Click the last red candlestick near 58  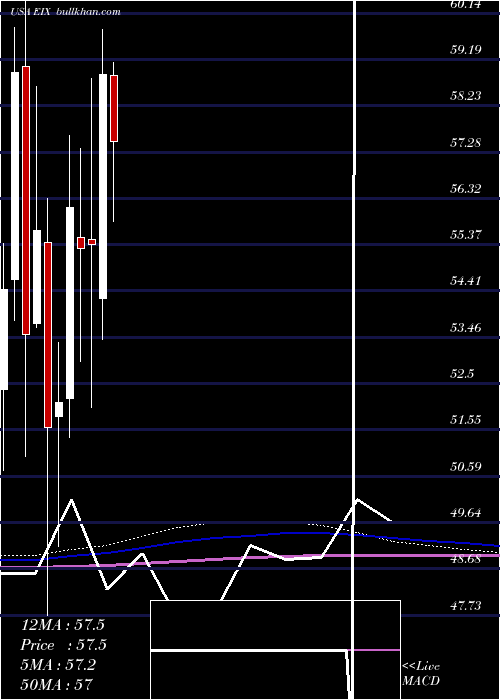[x=114, y=108]
